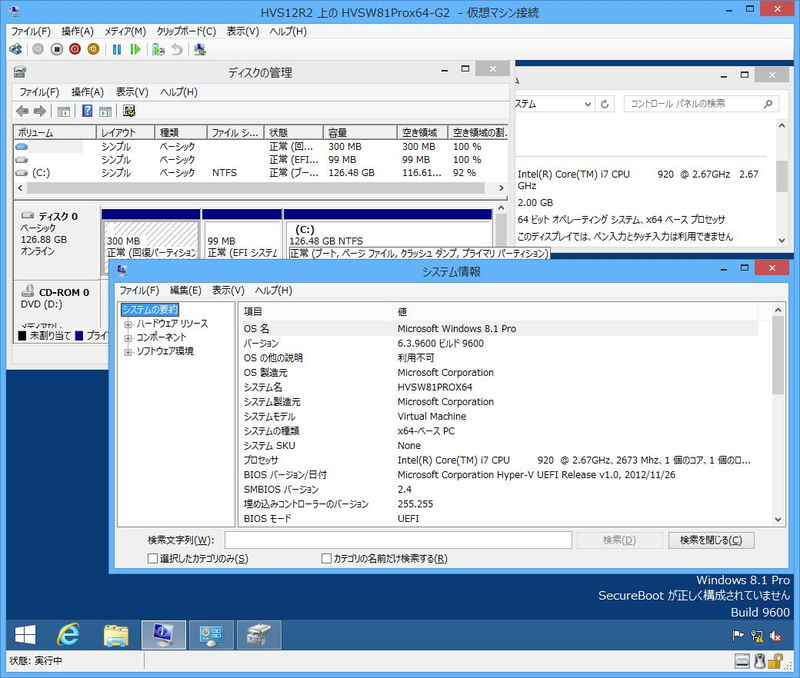Viewport: 800px width, 678px height.
Task: Click the keyboard icon in VM status bar
Action: 742,662
